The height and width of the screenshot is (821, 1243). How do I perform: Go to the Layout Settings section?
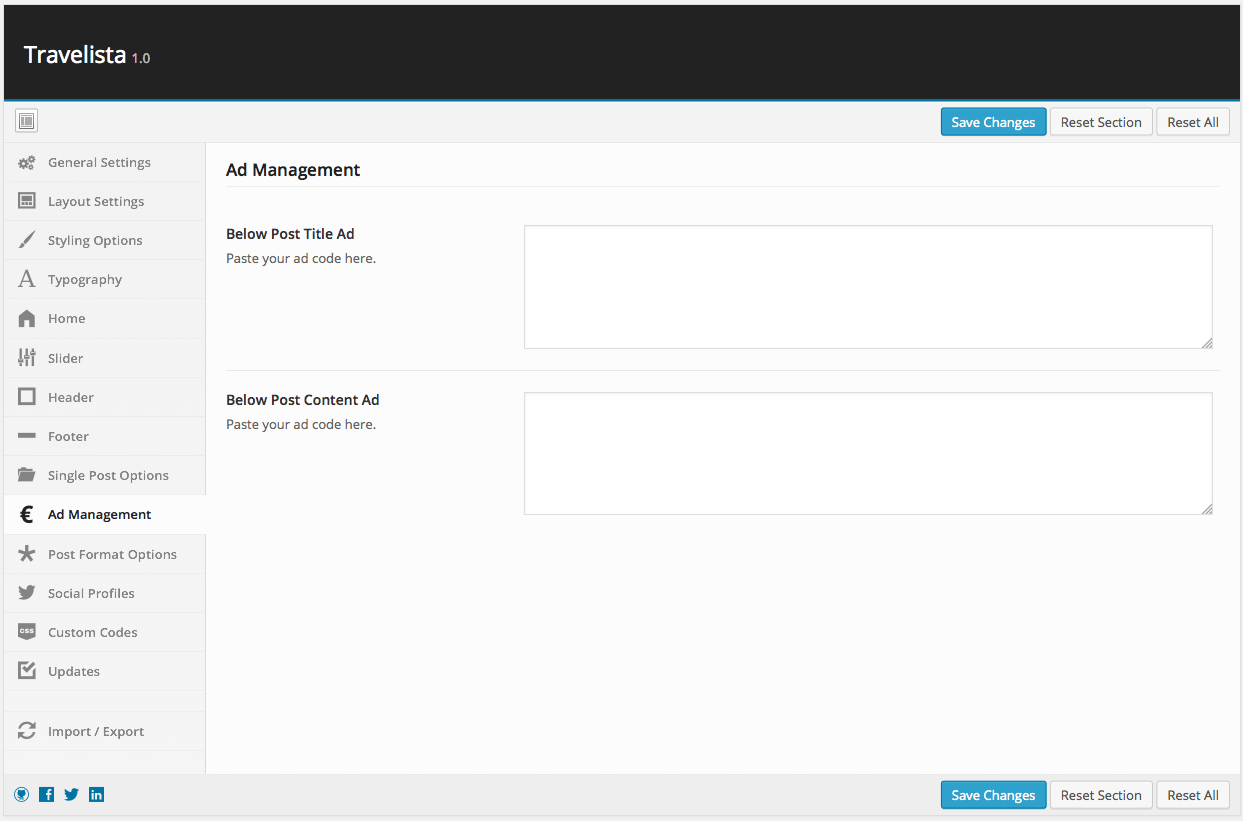coord(105,201)
